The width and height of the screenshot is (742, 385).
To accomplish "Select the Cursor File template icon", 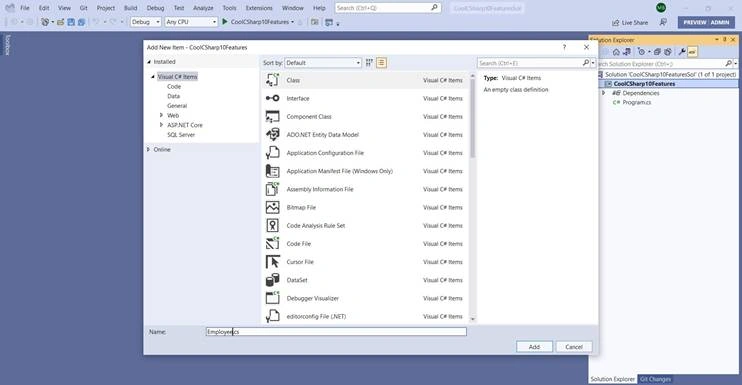I will click(272, 262).
